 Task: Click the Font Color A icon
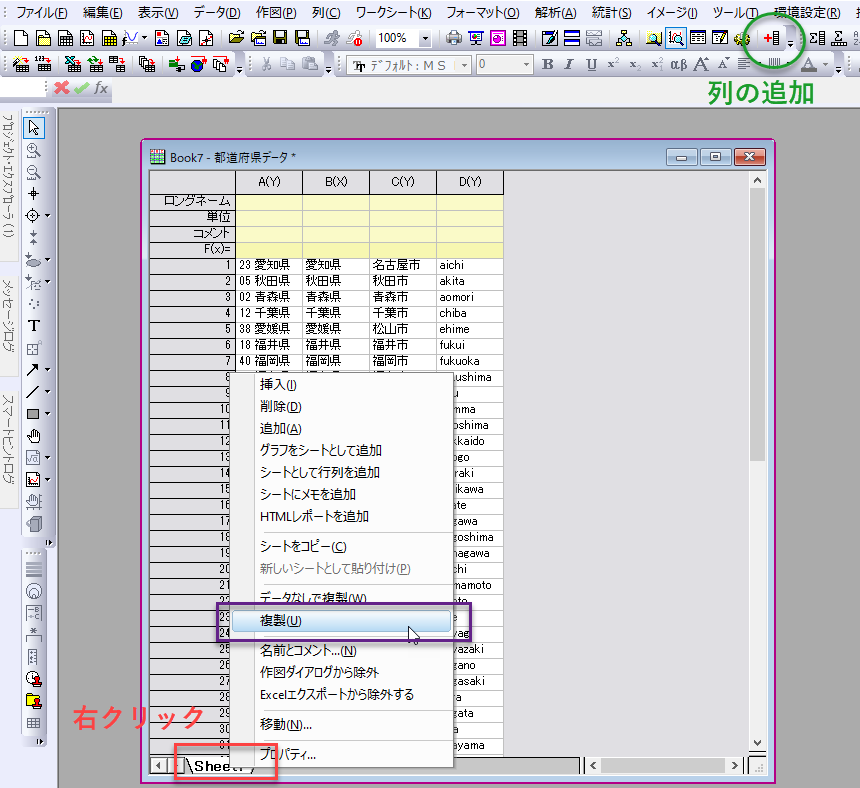coord(808,65)
